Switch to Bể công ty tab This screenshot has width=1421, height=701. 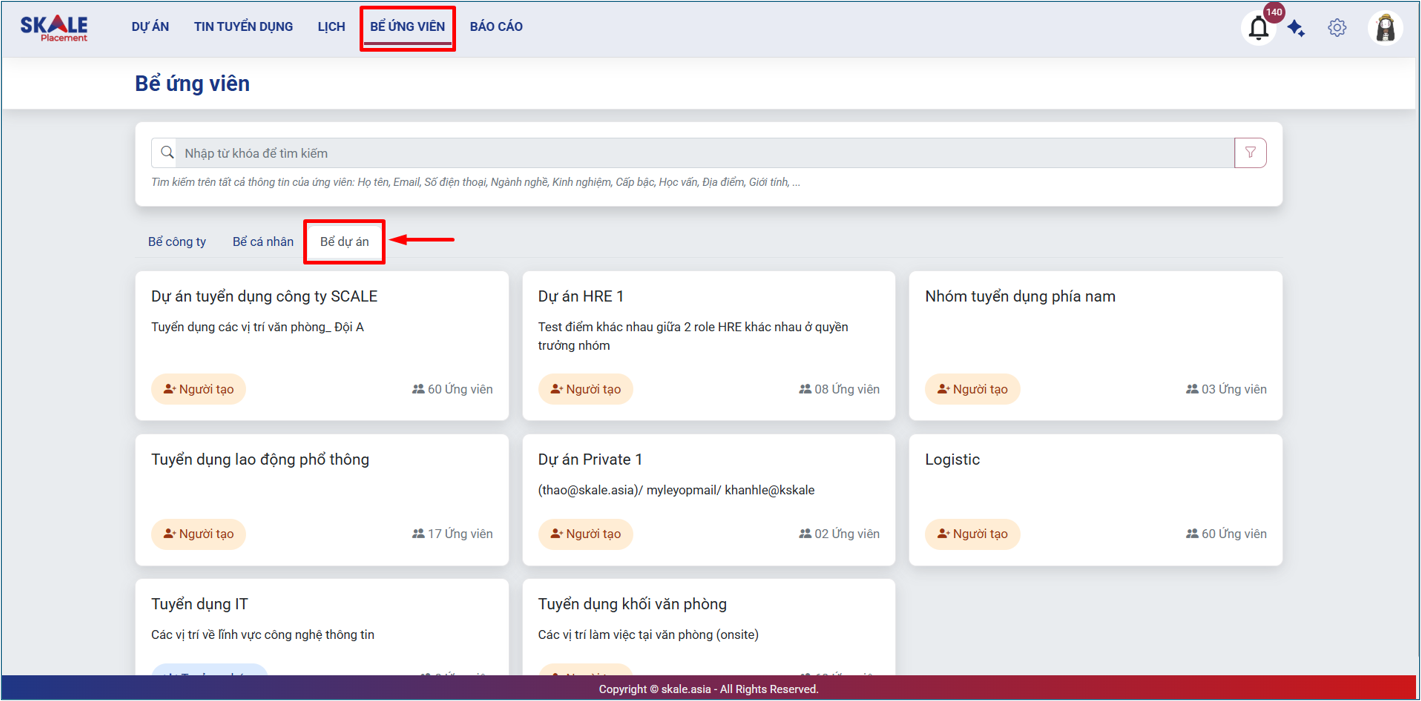(177, 242)
